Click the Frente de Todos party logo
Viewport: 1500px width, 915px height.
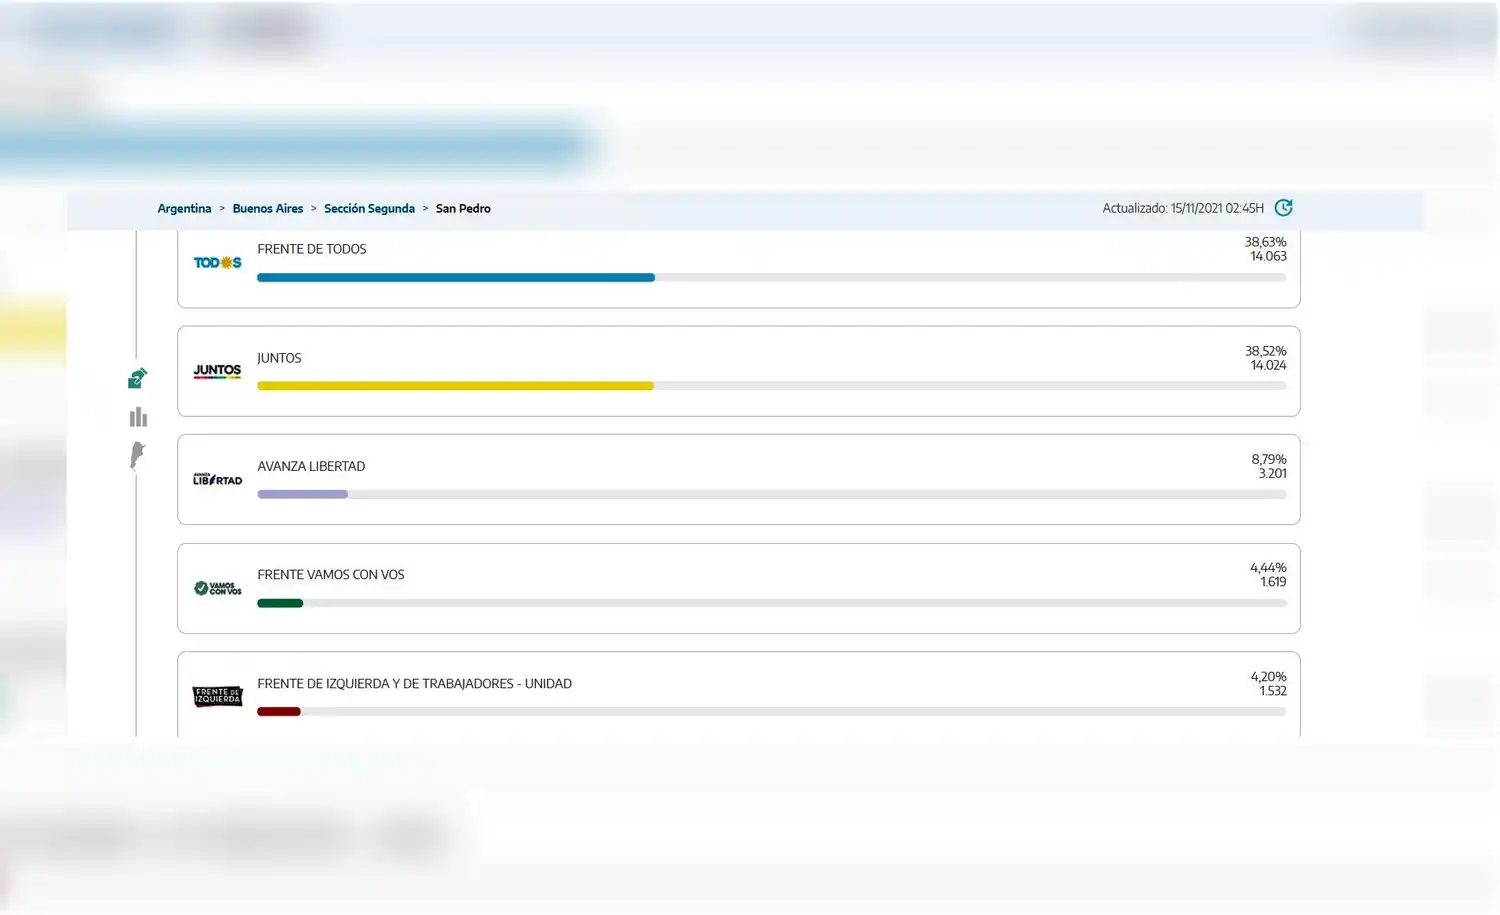tap(217, 263)
